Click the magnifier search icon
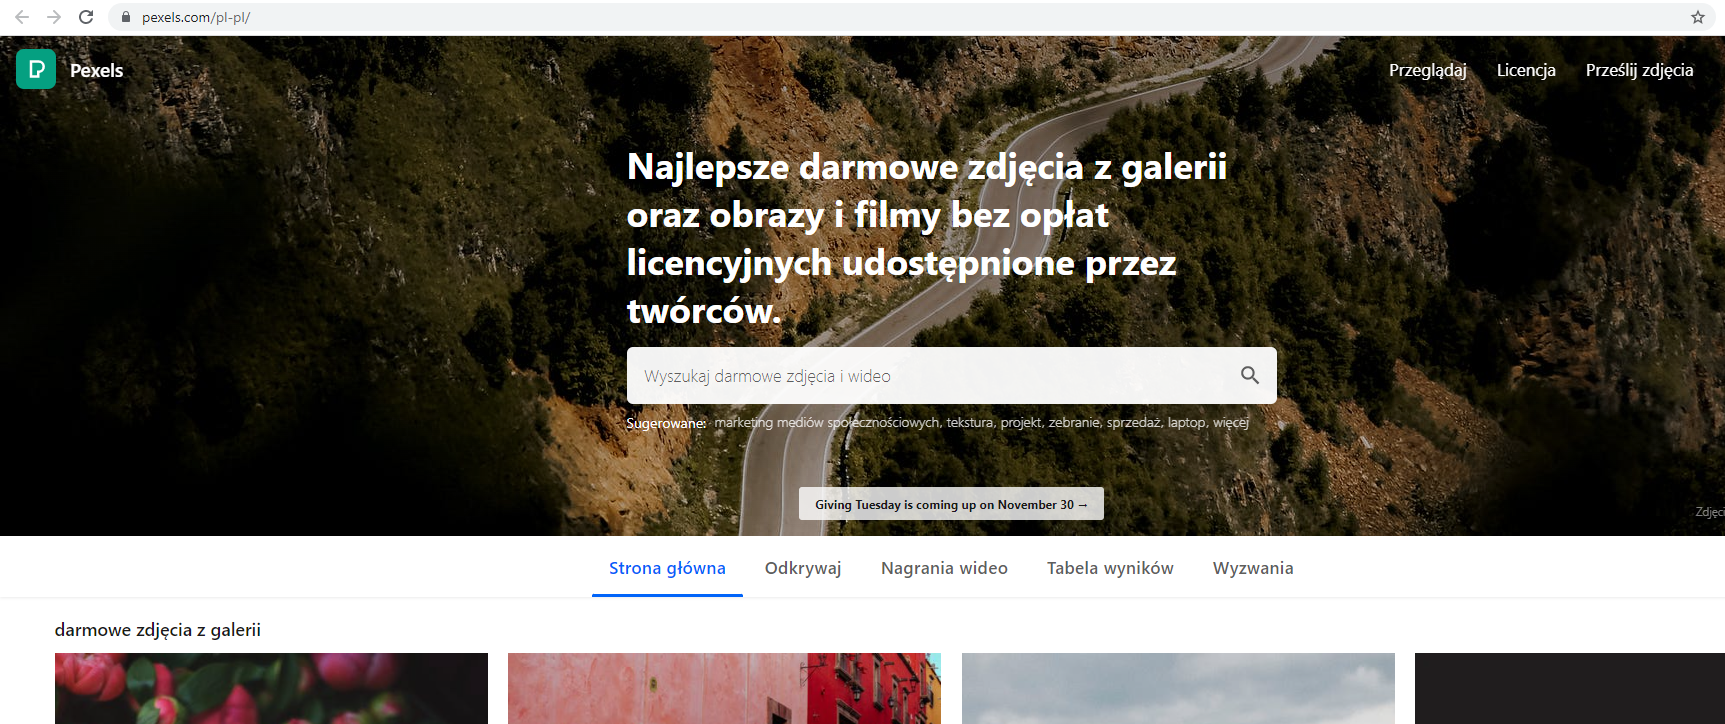Viewport: 1725px width, 724px height. pyautogui.click(x=1249, y=375)
